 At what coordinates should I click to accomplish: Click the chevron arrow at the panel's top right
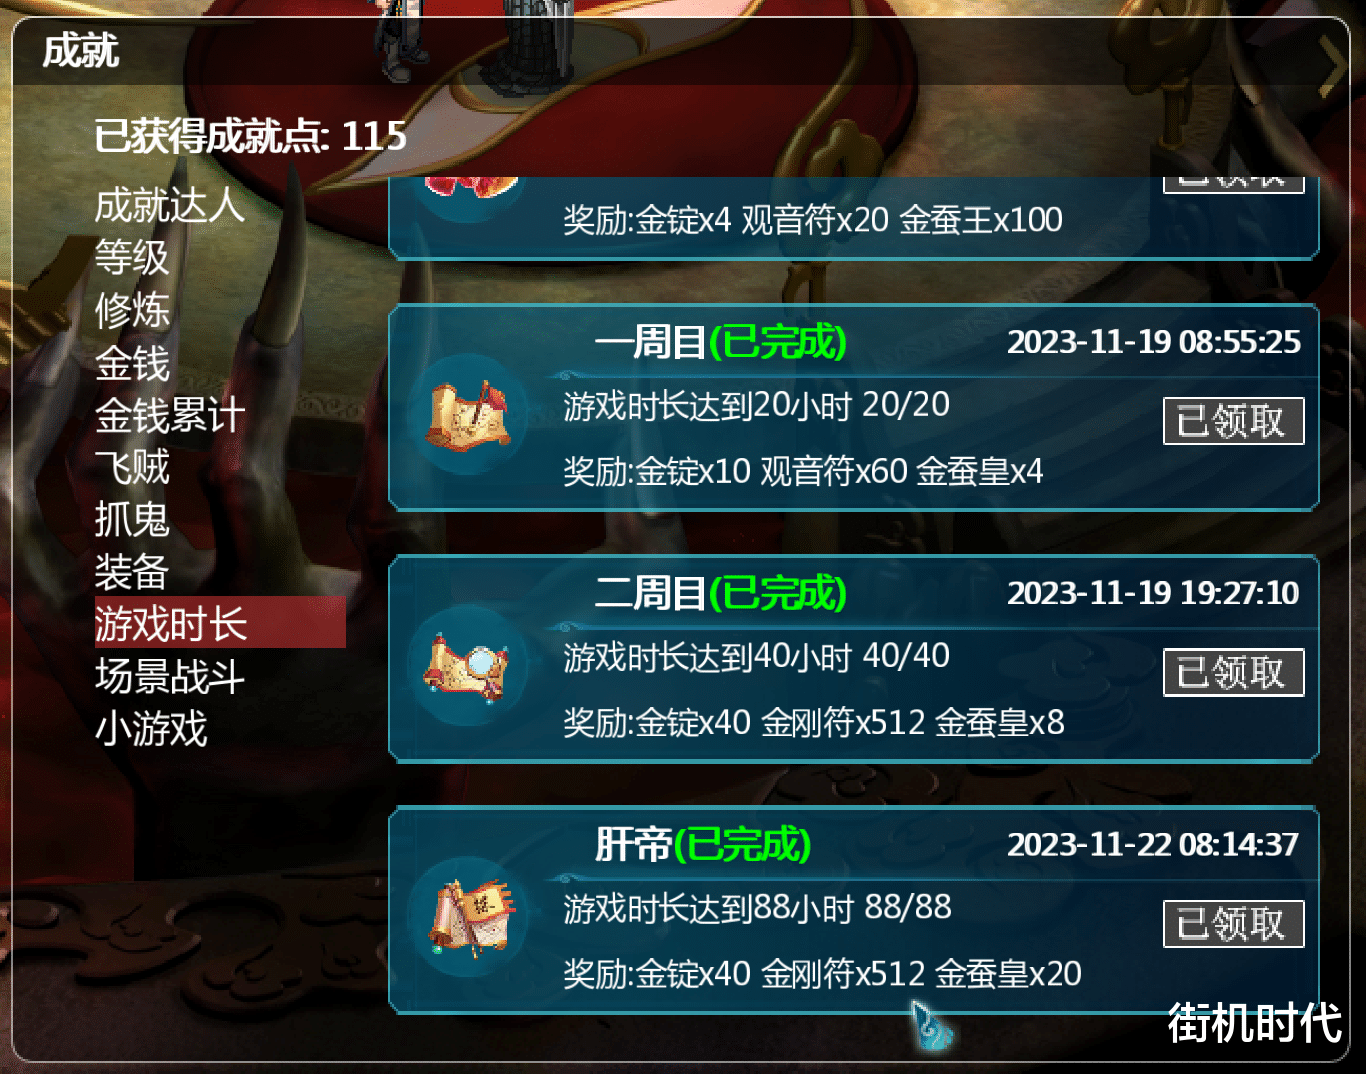click(1331, 68)
